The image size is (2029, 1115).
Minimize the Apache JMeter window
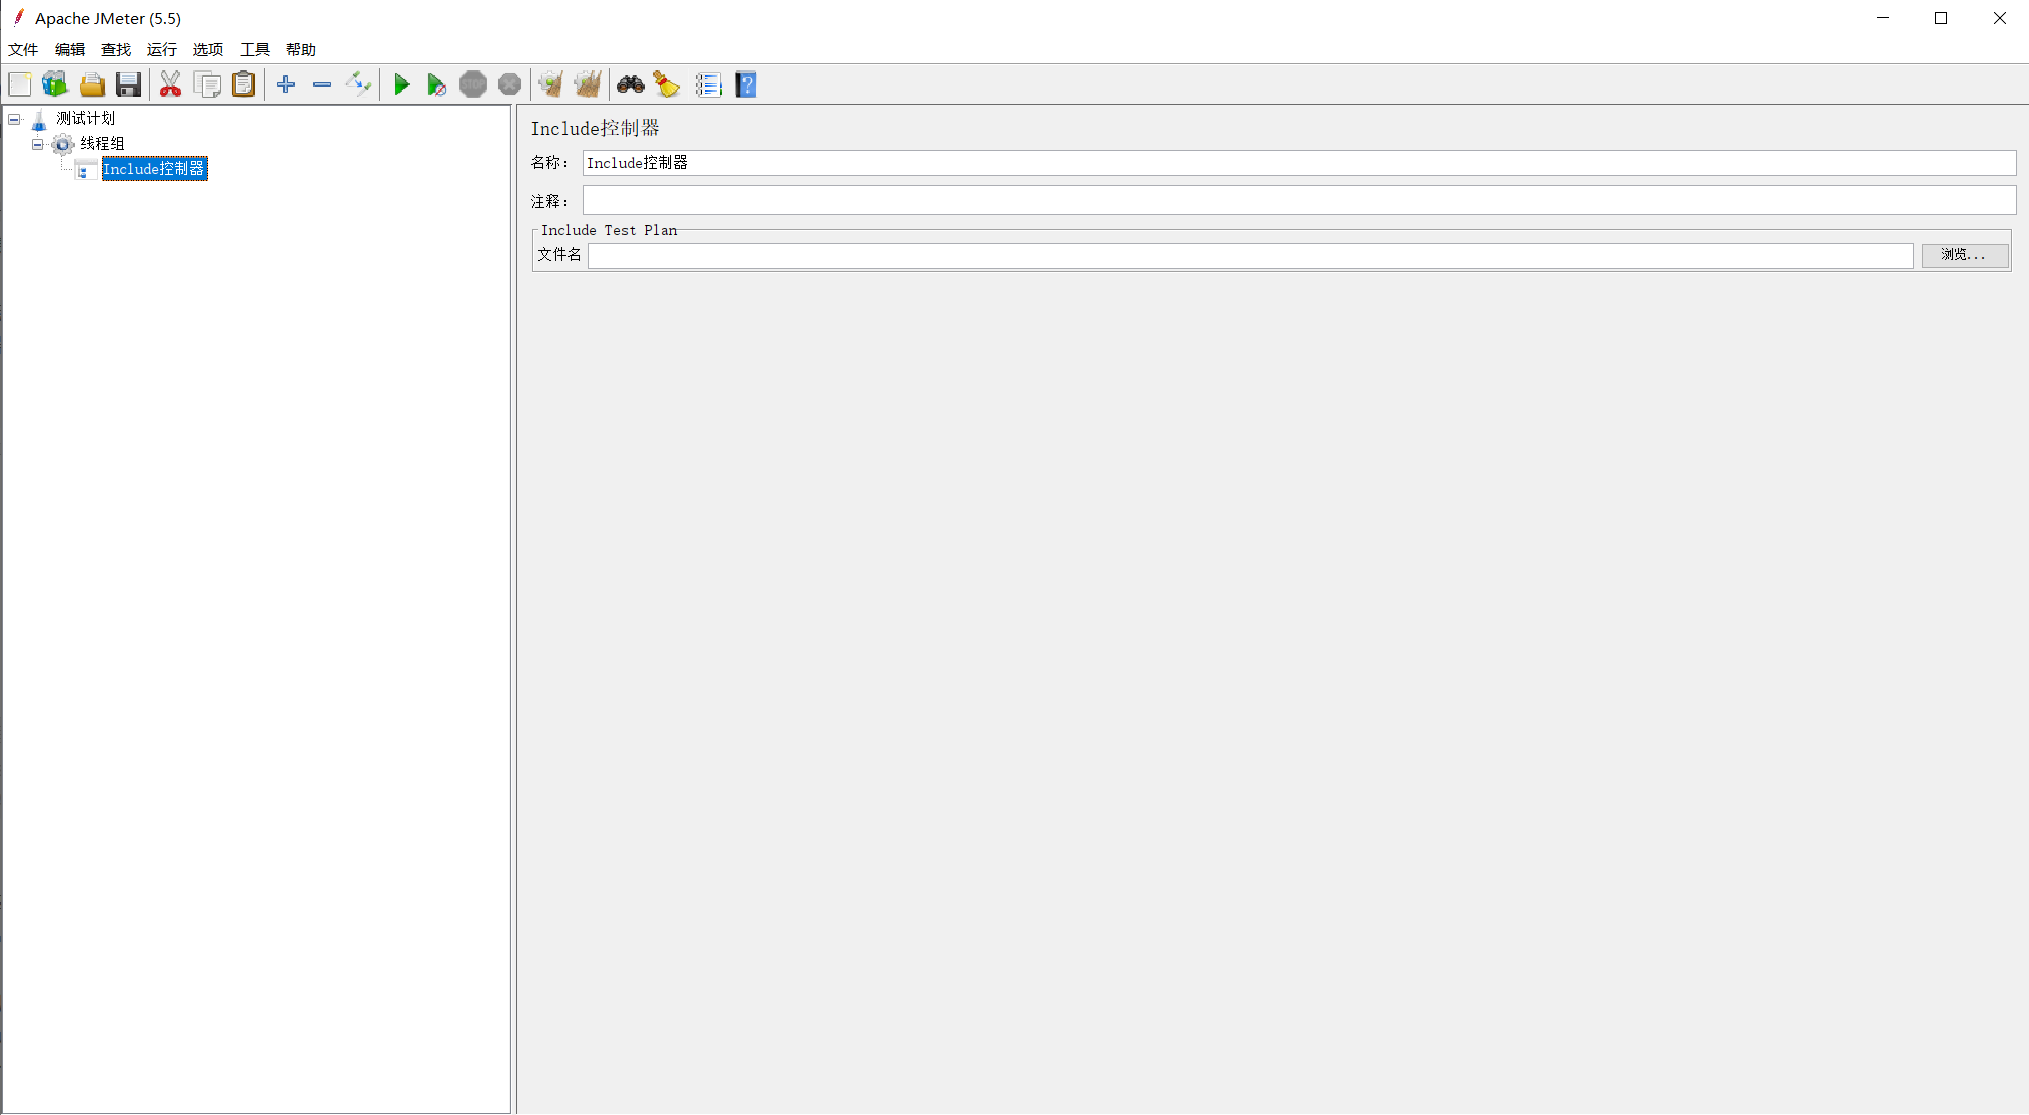(x=1883, y=18)
